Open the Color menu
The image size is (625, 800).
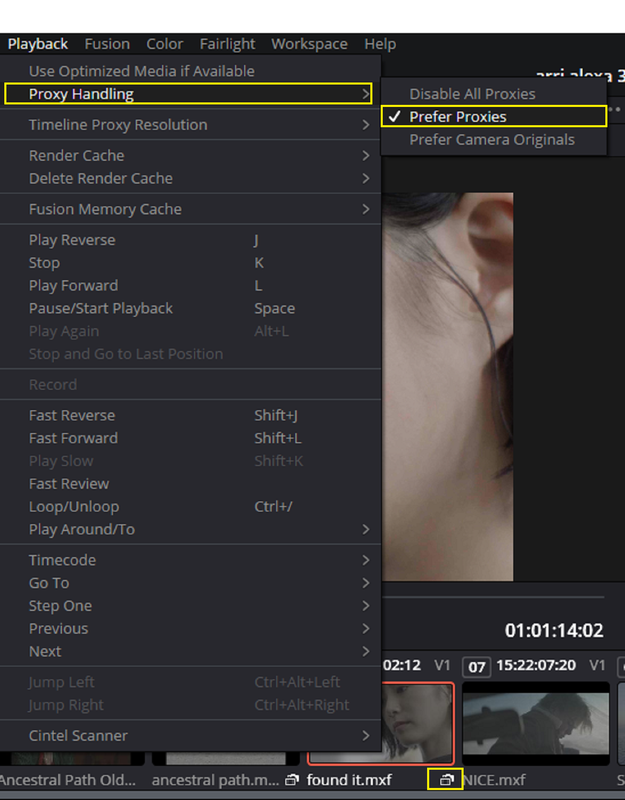coord(164,44)
